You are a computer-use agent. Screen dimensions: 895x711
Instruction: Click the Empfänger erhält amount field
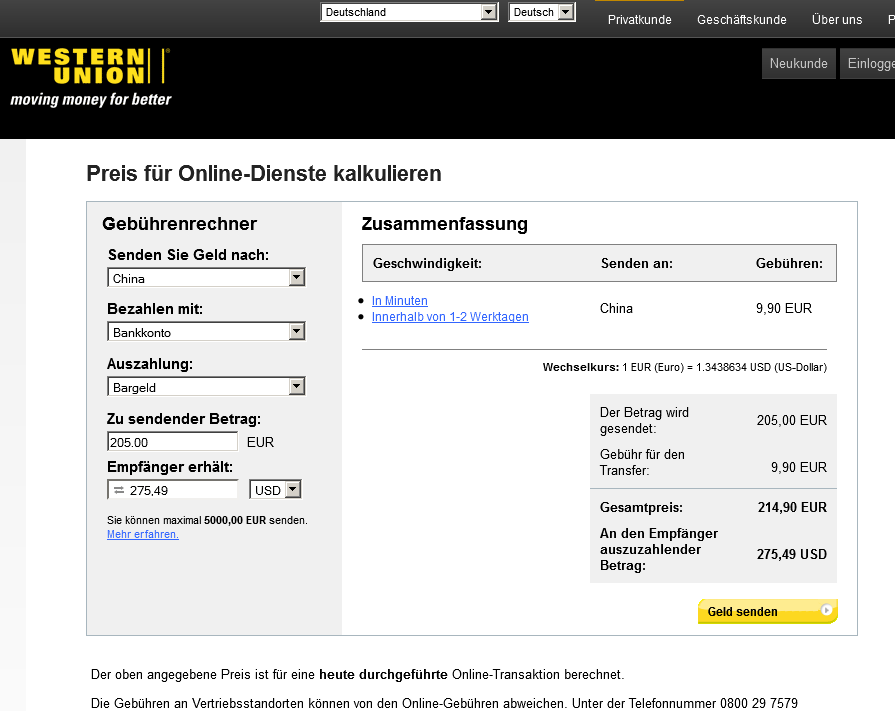[182, 490]
